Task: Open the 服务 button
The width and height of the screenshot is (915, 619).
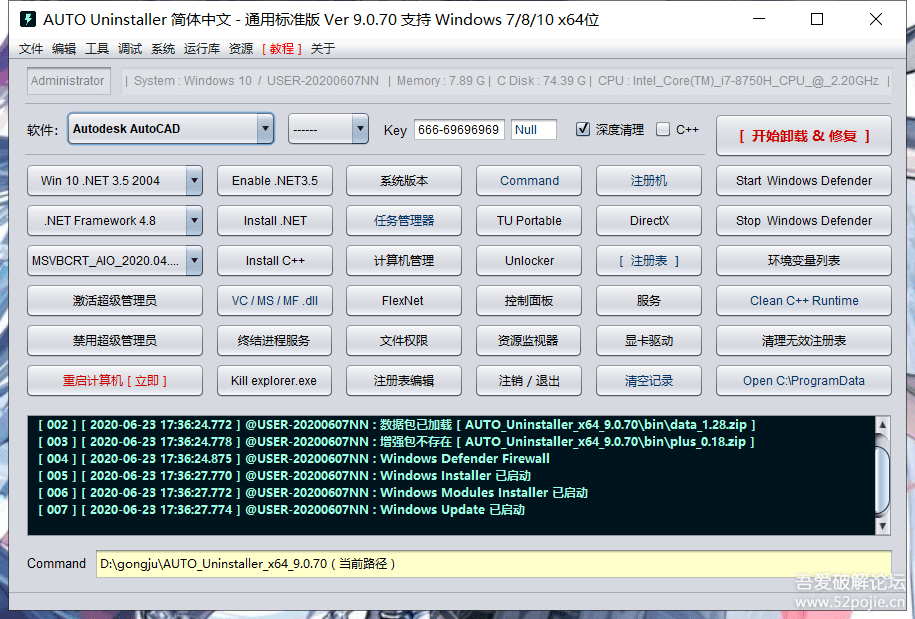Action: pos(649,300)
